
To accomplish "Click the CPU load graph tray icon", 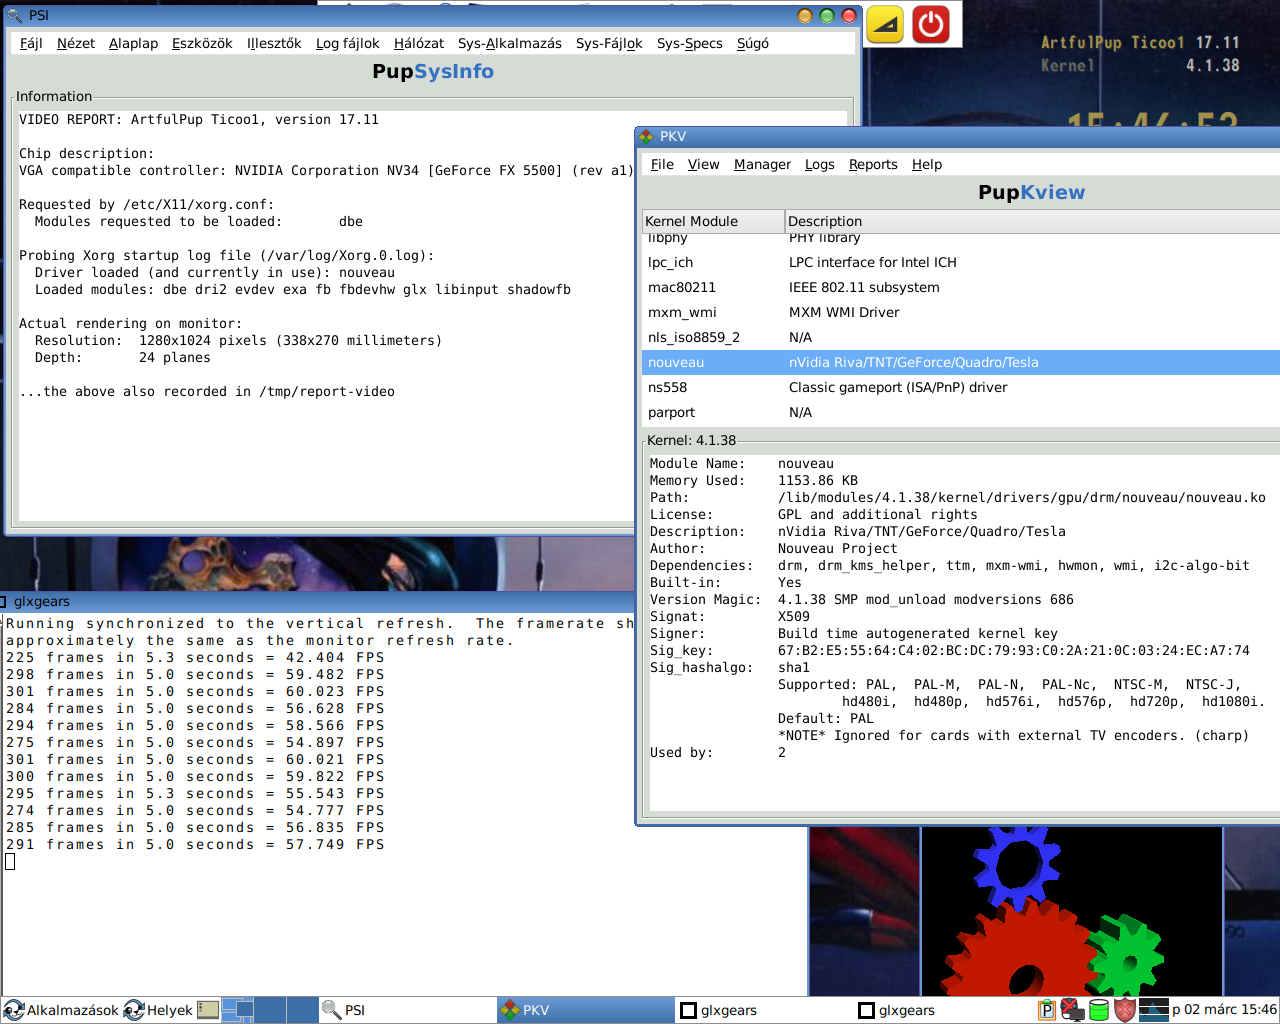I will [x=1154, y=1010].
